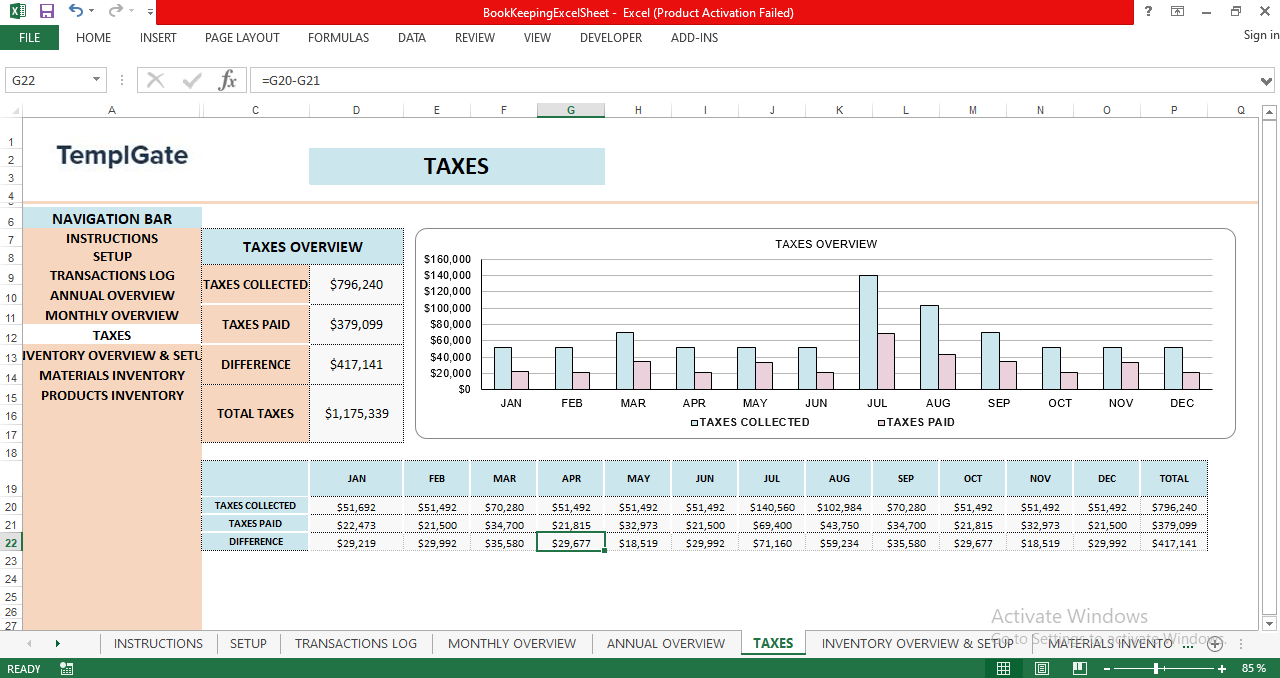Open the DATA ribbon tab

coord(412,38)
